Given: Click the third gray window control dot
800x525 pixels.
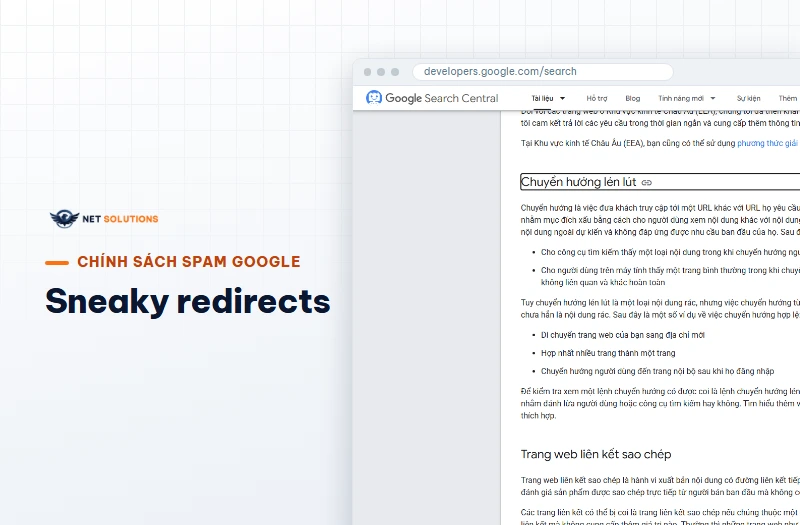Looking at the screenshot, I should point(395,72).
